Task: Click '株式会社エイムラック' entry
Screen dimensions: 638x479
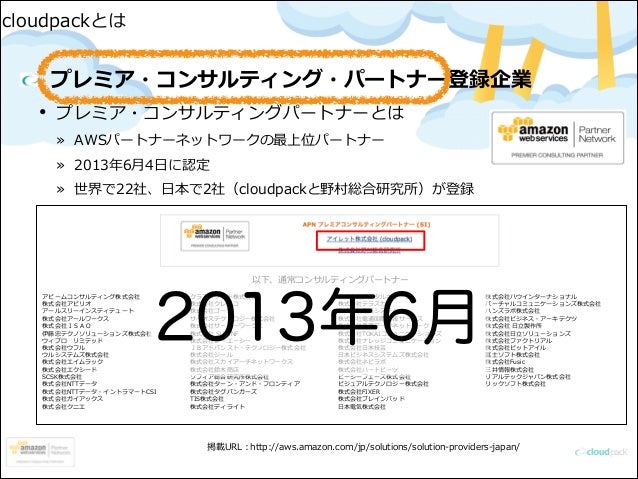Action: point(72,361)
